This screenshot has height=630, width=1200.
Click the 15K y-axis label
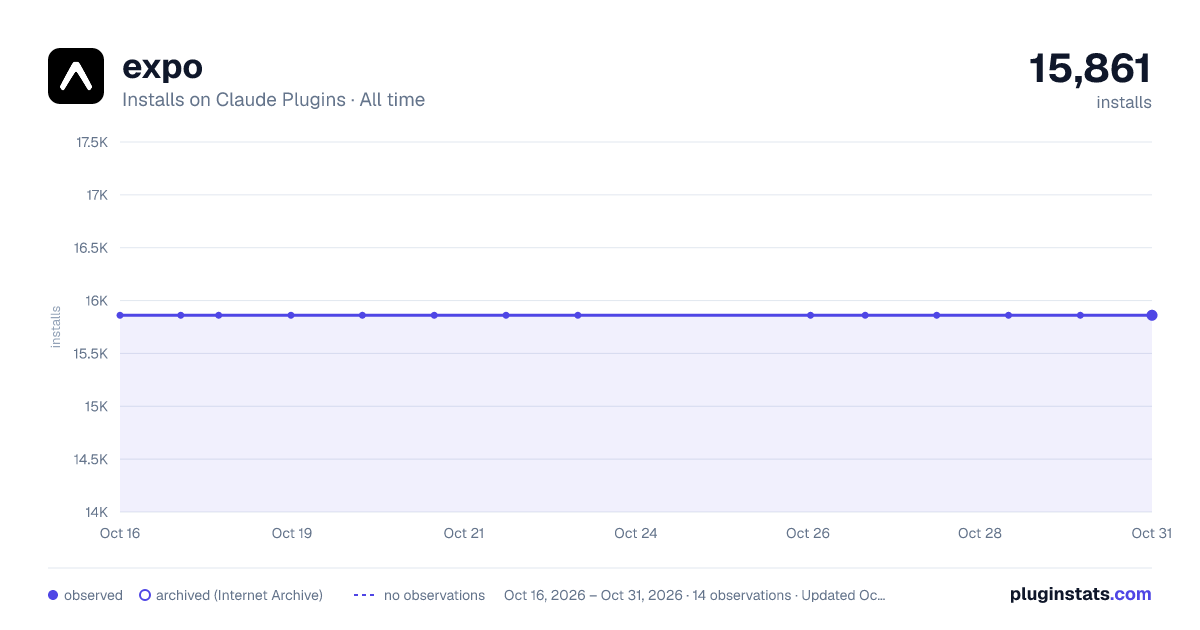(96, 407)
